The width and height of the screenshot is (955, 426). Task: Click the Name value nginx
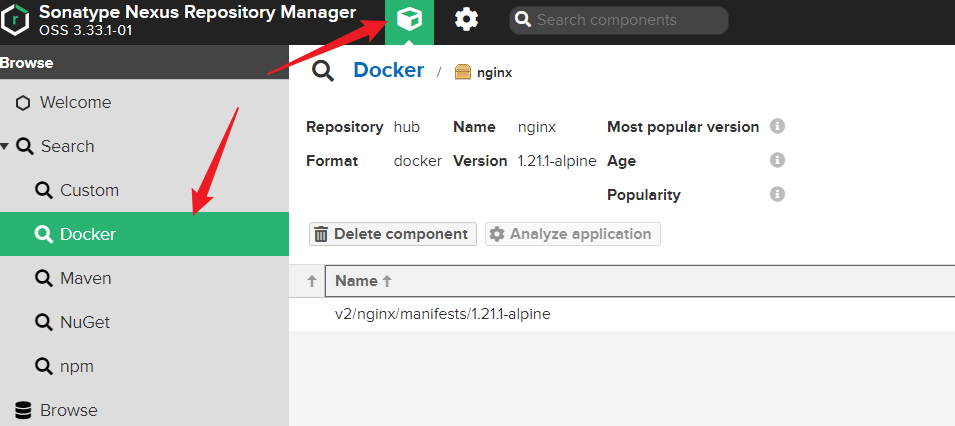(537, 128)
